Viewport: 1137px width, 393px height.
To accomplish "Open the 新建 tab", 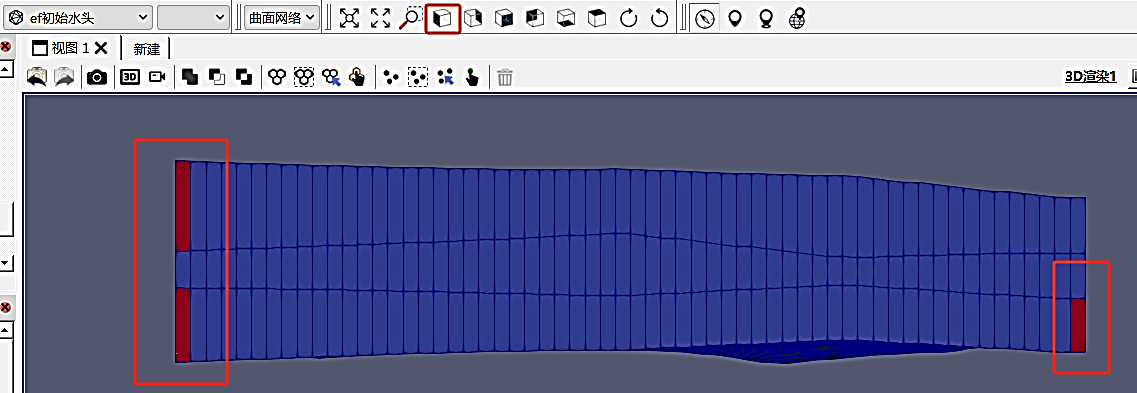I will coord(146,49).
